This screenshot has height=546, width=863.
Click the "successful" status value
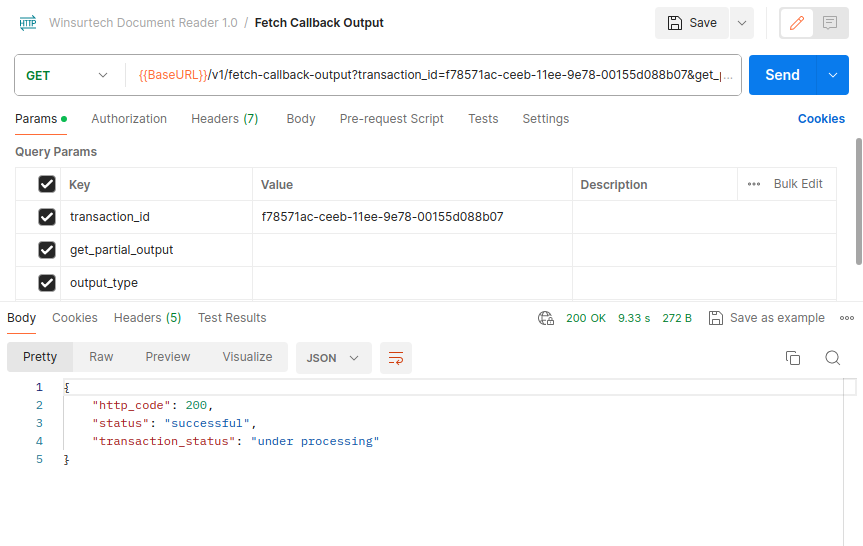point(207,423)
